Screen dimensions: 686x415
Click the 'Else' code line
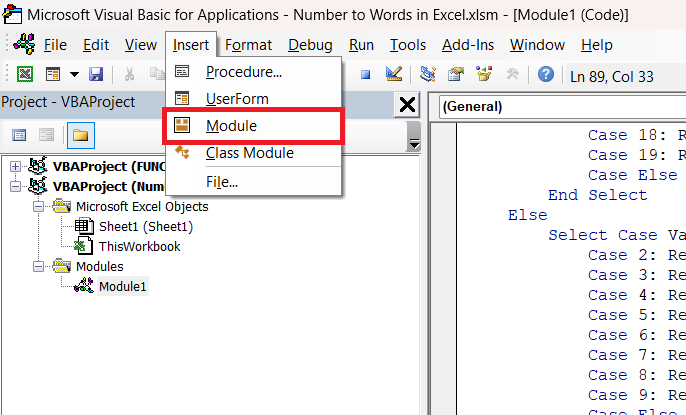point(528,215)
